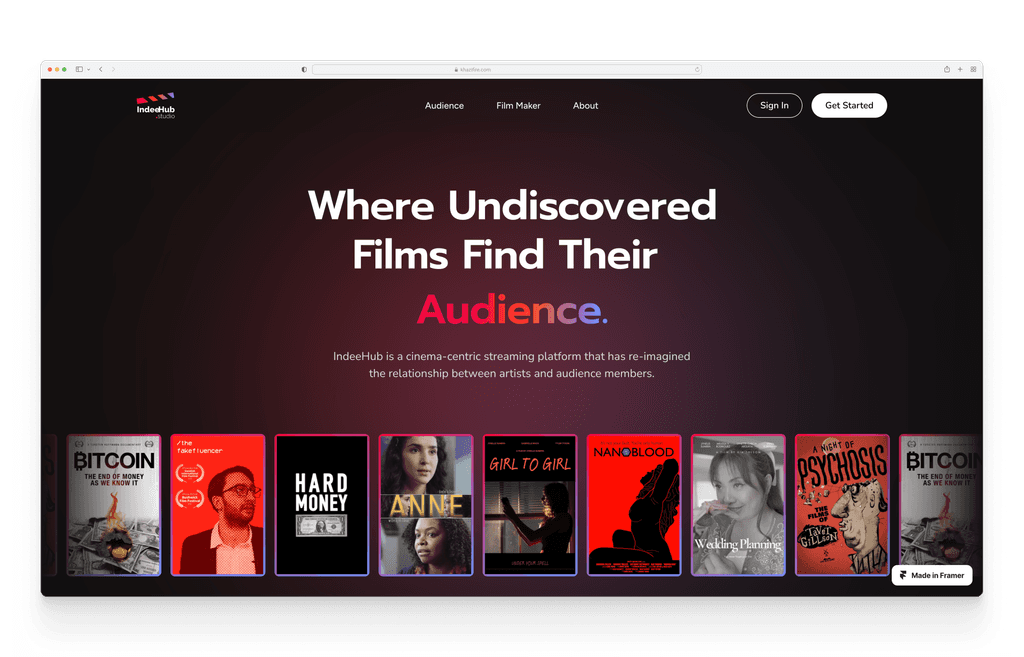Viewport: 1024px width, 657px height.
Task: Go forward with the browser forward arrow
Action: click(x=113, y=69)
